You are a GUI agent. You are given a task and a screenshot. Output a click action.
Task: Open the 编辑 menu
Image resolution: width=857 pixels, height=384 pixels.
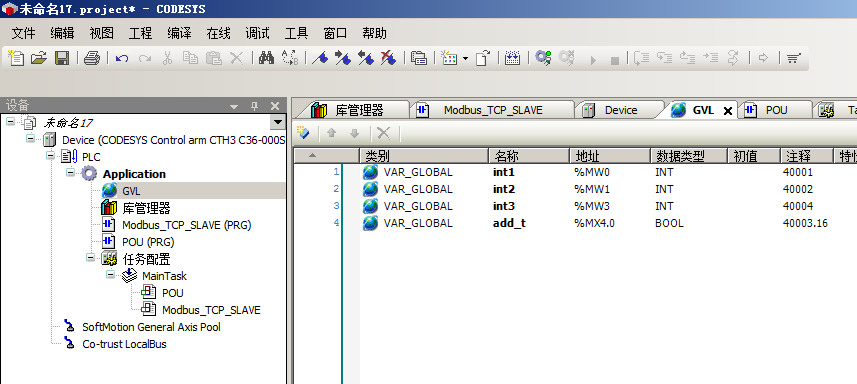(x=62, y=33)
